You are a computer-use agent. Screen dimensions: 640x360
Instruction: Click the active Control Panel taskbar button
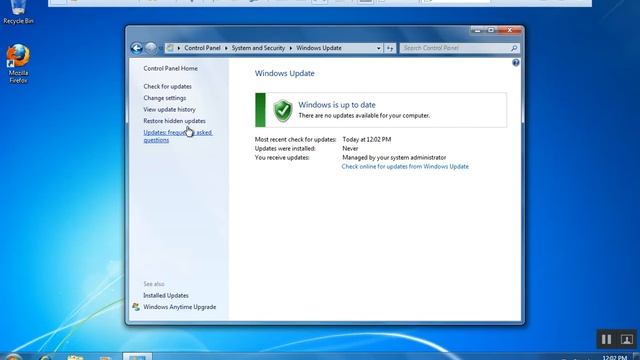pyautogui.click(x=138, y=356)
